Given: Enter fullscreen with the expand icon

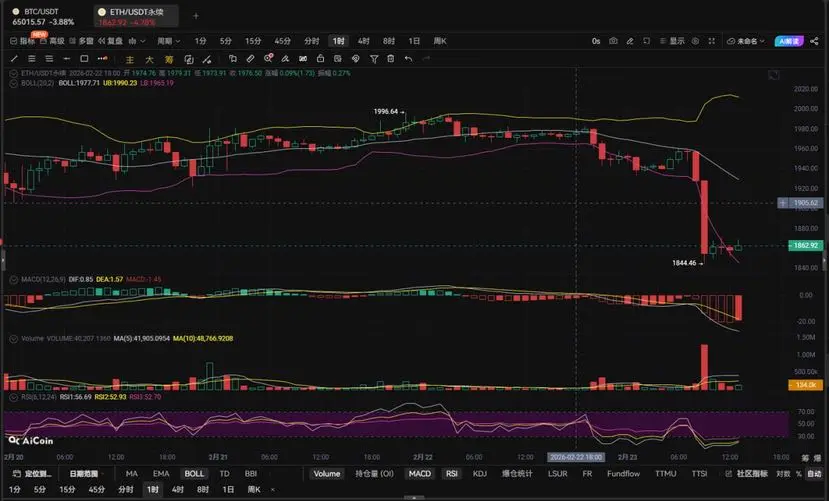Looking at the screenshot, I should point(712,41).
